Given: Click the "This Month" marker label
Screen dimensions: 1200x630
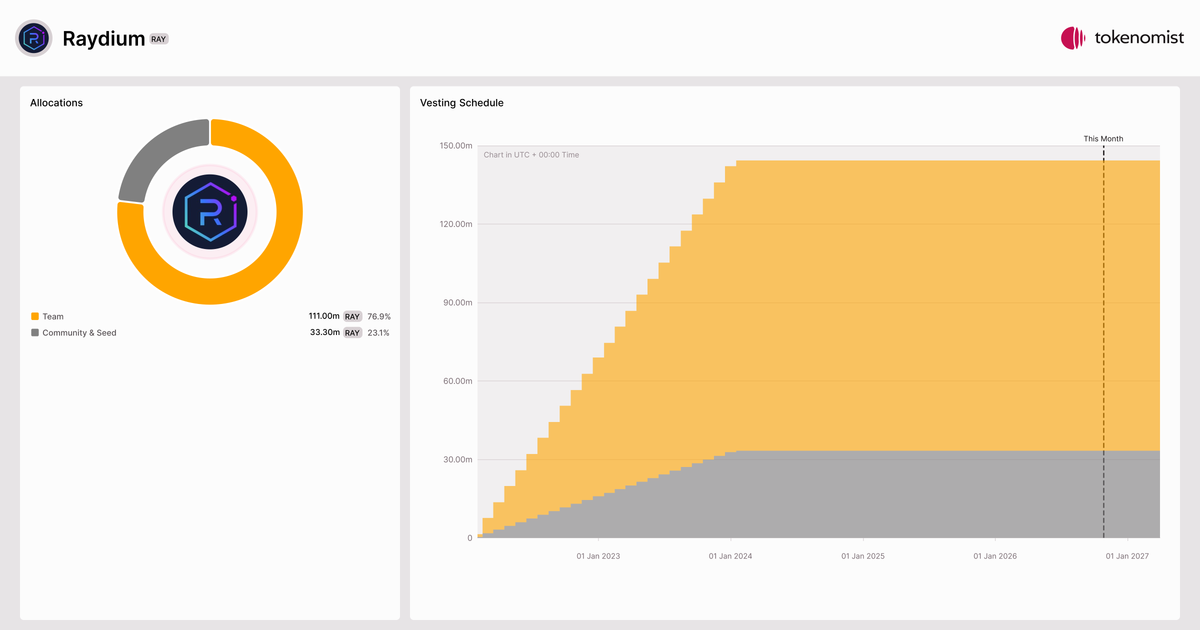Looking at the screenshot, I should [1103, 139].
